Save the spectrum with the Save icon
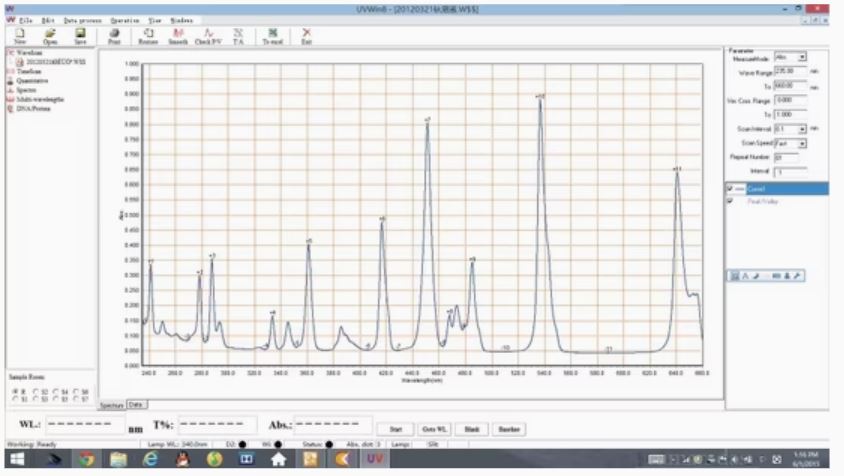The height and width of the screenshot is (476, 844). coord(80,36)
